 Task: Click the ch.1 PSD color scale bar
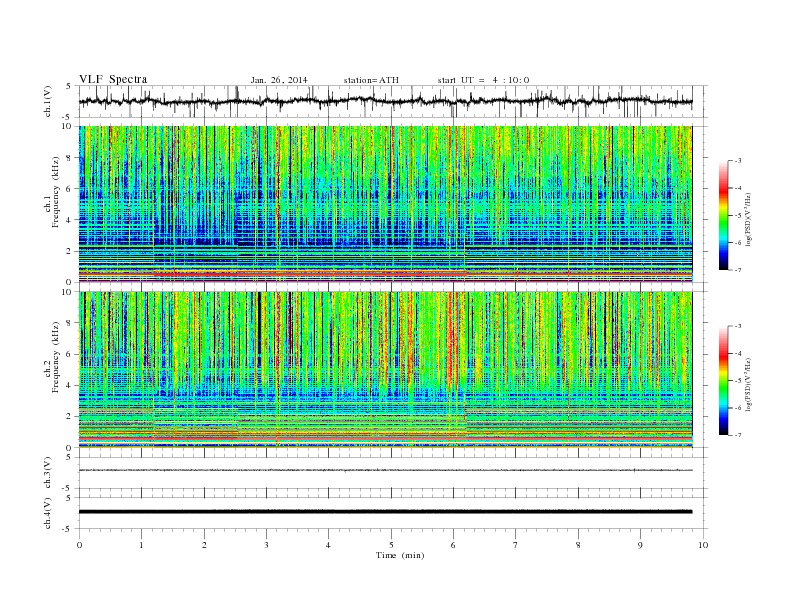[724, 215]
